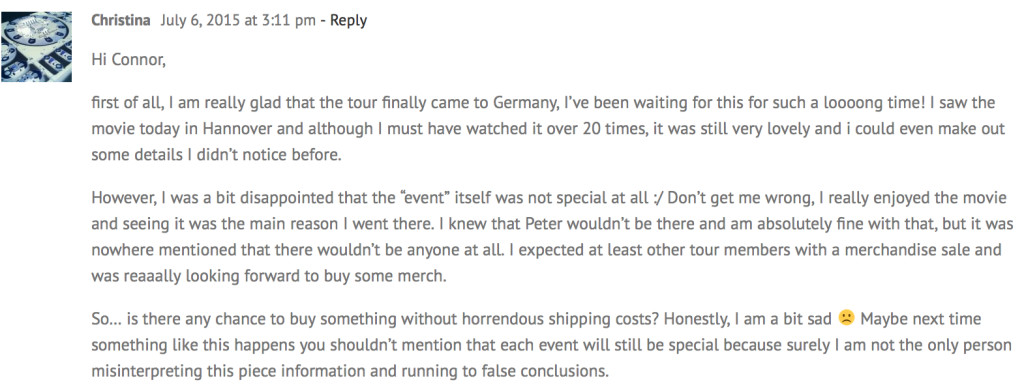Click the name 'Peter' in the comment

coord(543,224)
